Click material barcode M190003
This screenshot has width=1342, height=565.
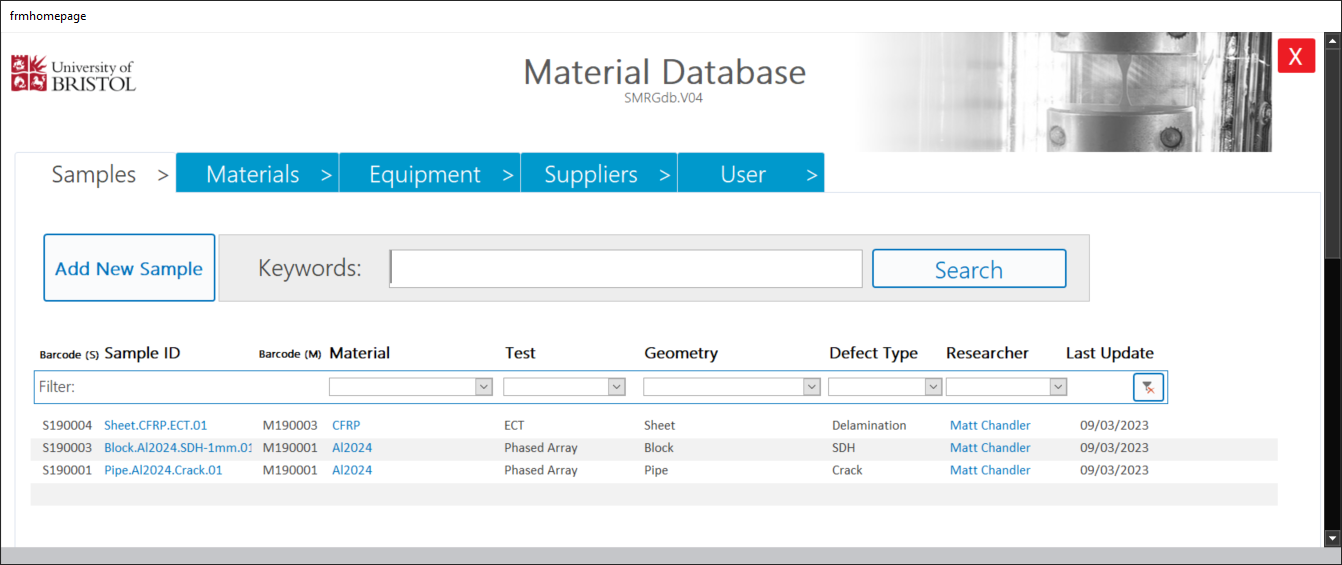[x=290, y=425]
